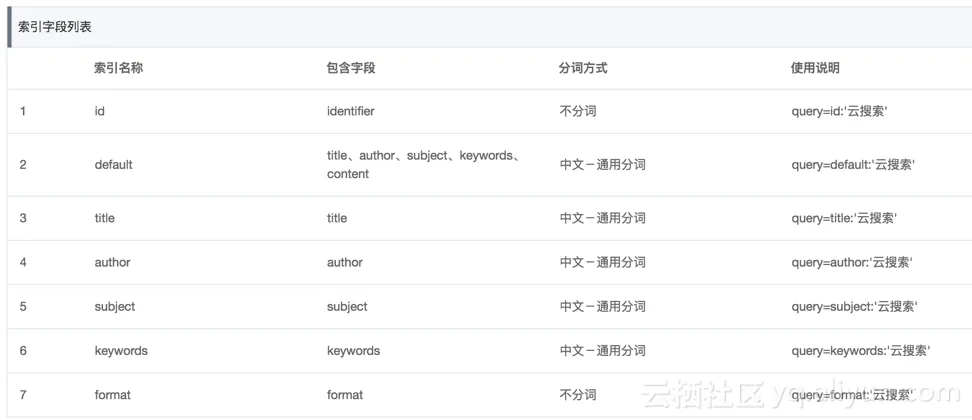Click the 索引字段列表 section header
The height and width of the screenshot is (420, 972).
coord(55,28)
